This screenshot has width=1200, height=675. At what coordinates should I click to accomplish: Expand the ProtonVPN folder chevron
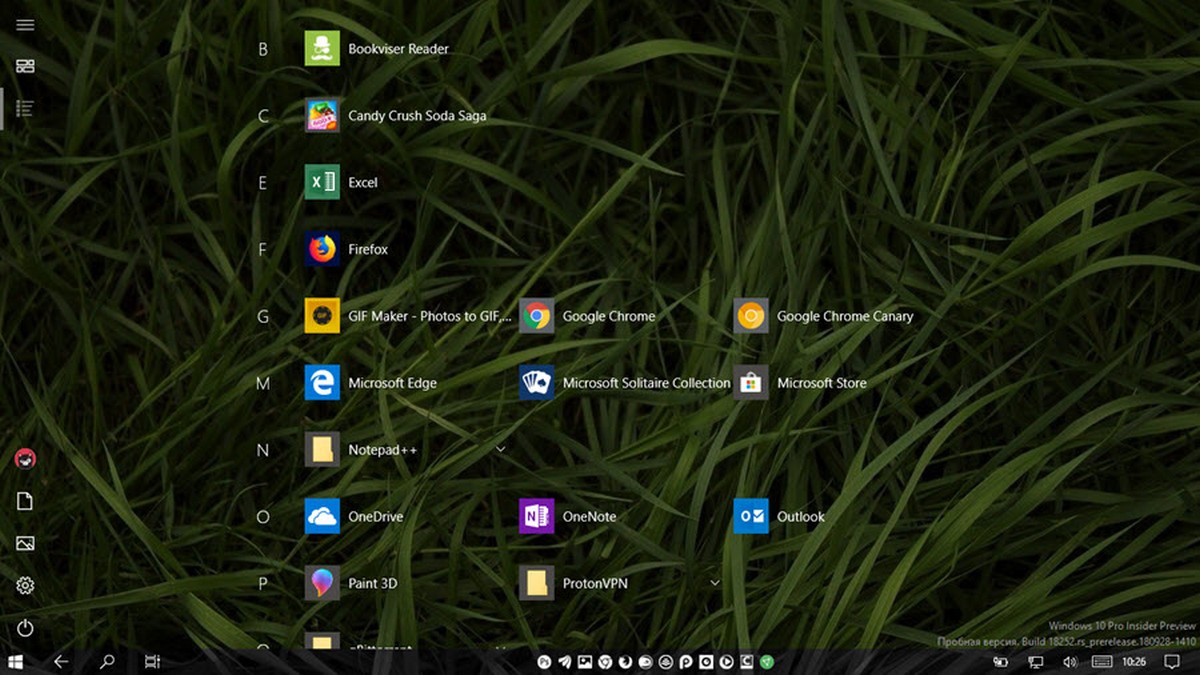pos(715,583)
